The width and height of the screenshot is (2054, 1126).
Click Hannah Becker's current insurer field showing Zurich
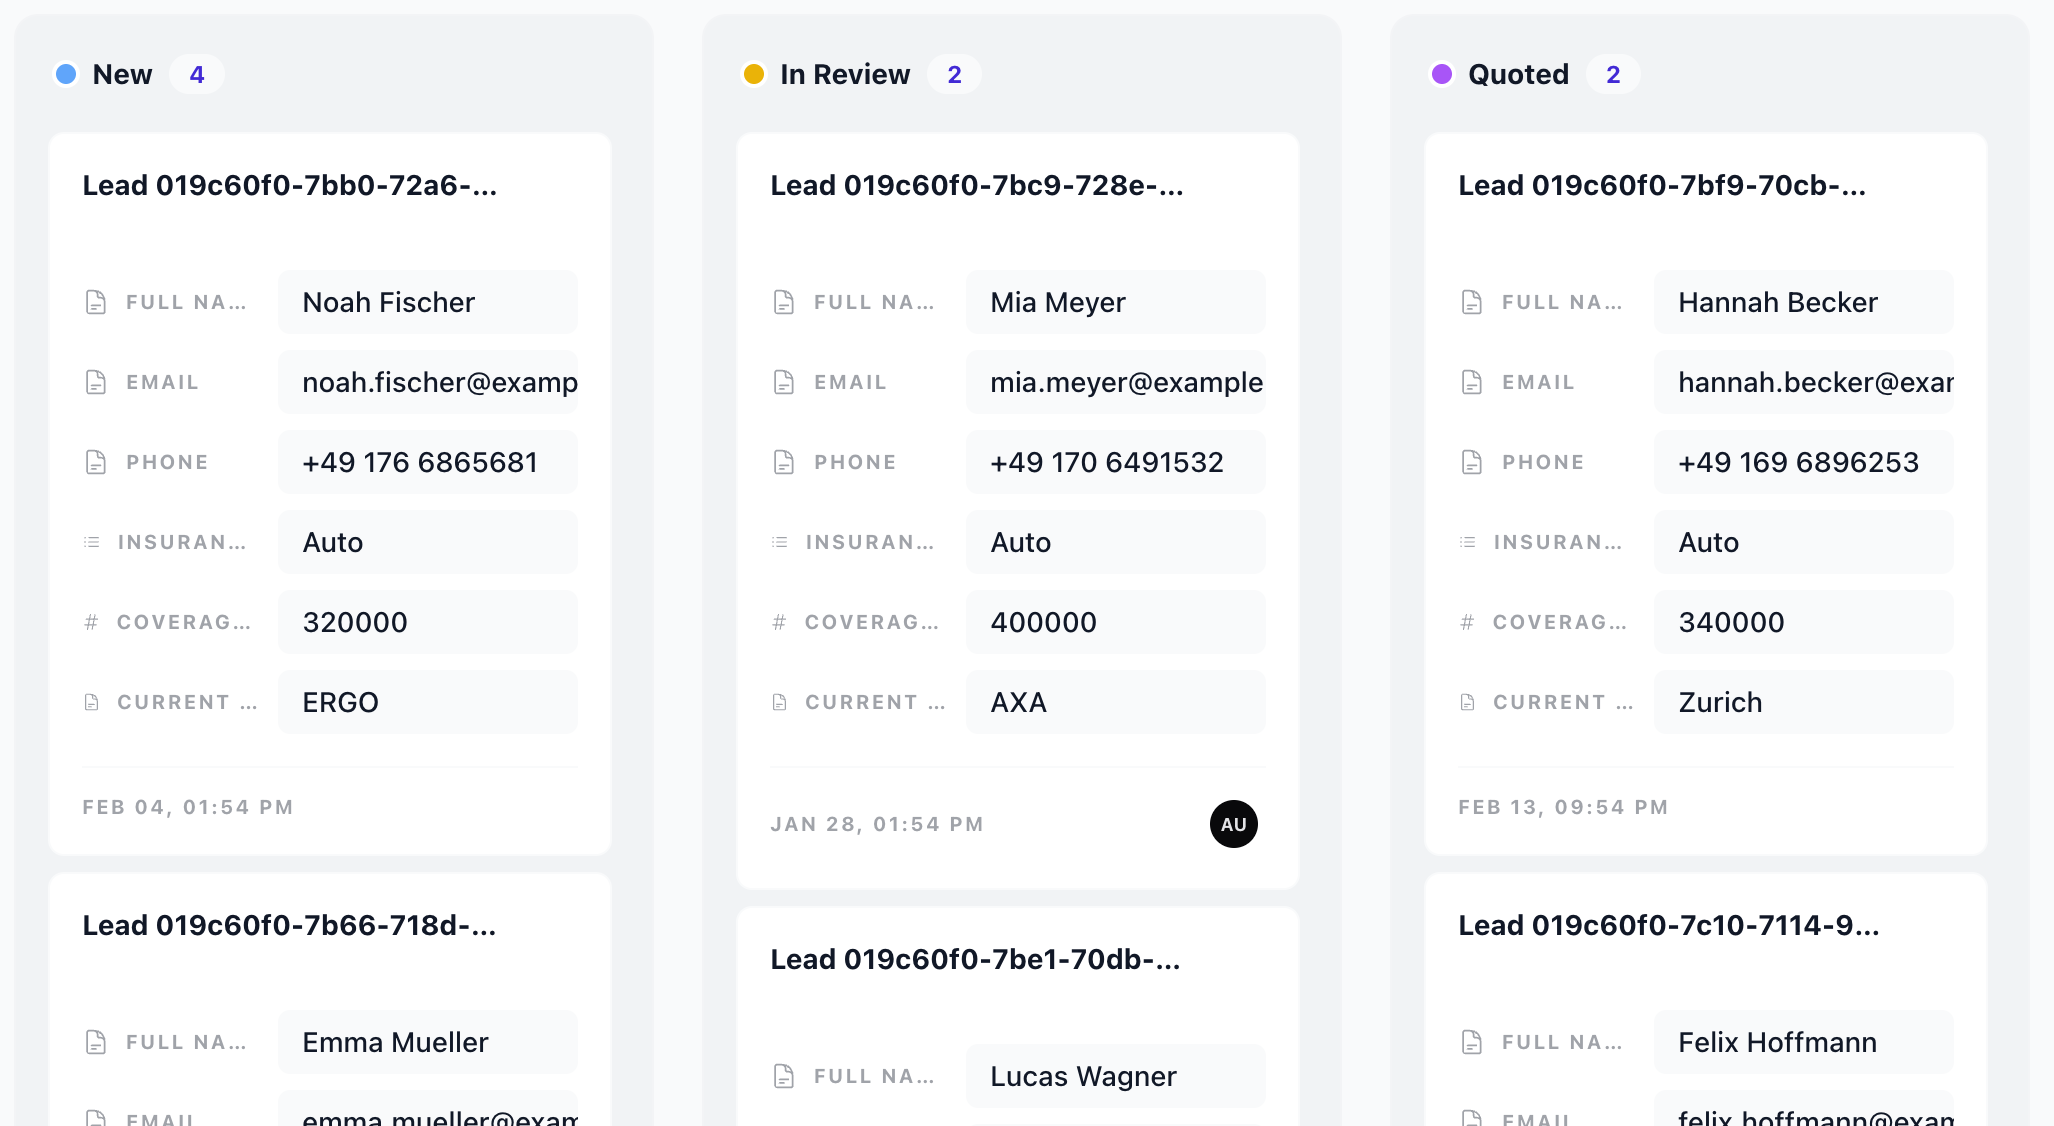pyautogui.click(x=1803, y=702)
